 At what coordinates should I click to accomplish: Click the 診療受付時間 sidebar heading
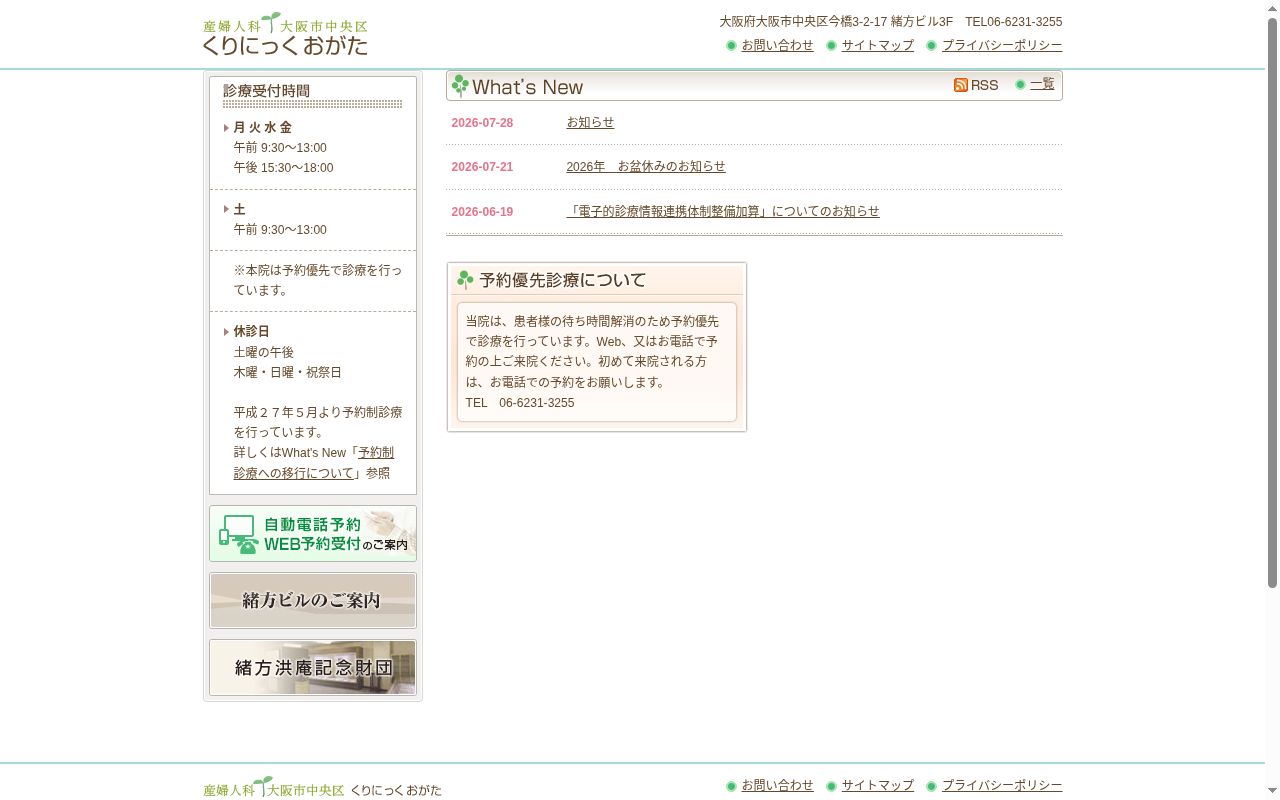click(x=266, y=91)
